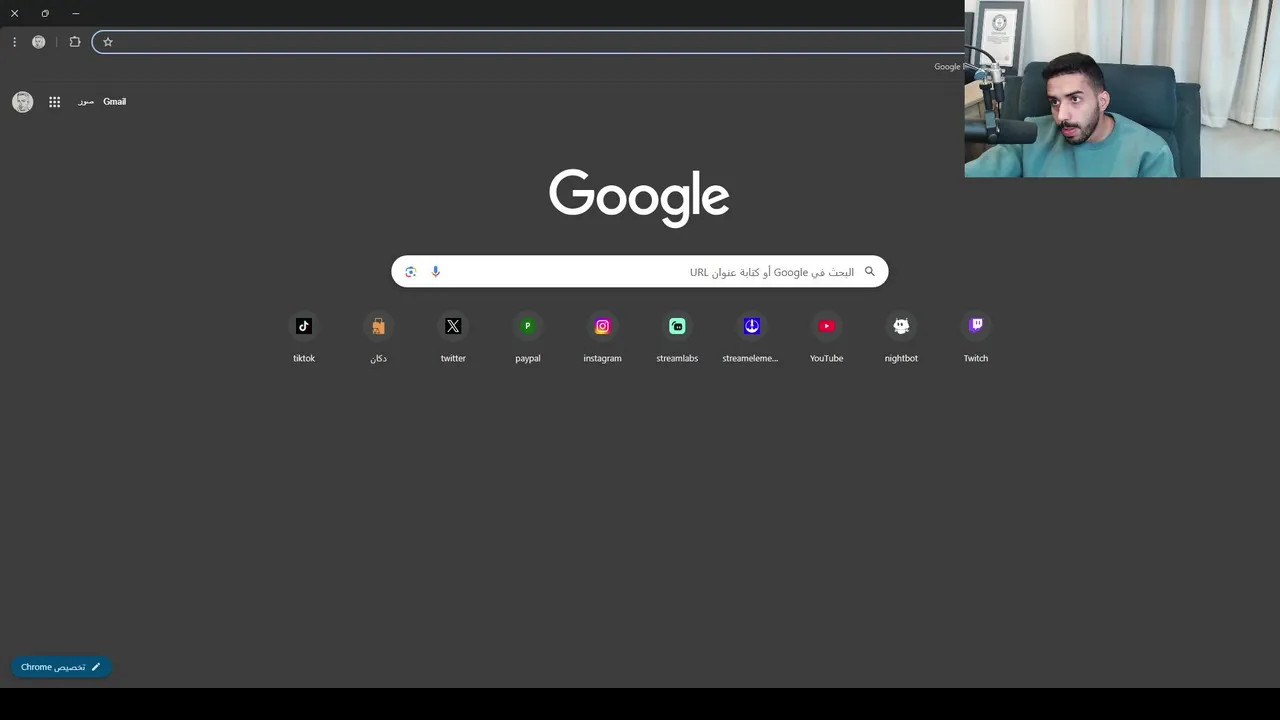Open the nightbot shortcut
Screen dimensions: 1280x720
901,338
